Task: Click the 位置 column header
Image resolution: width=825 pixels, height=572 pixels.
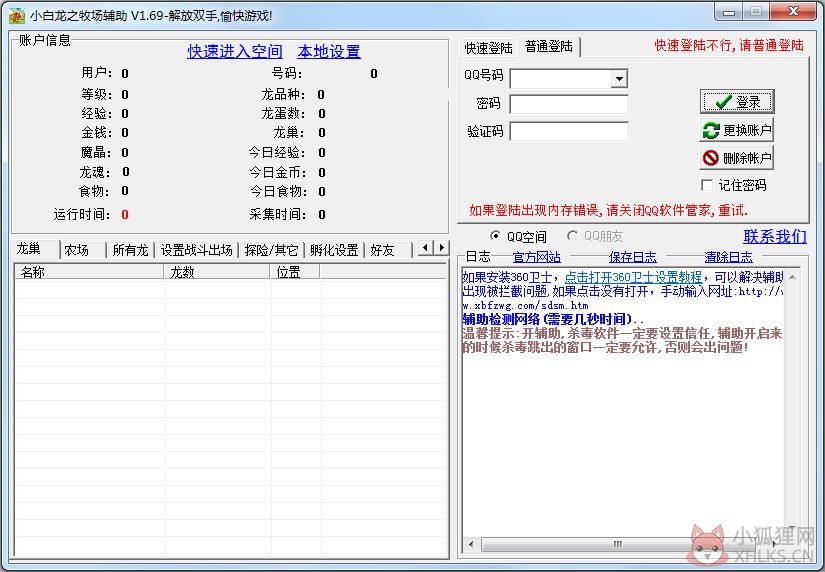Action: 295,272
